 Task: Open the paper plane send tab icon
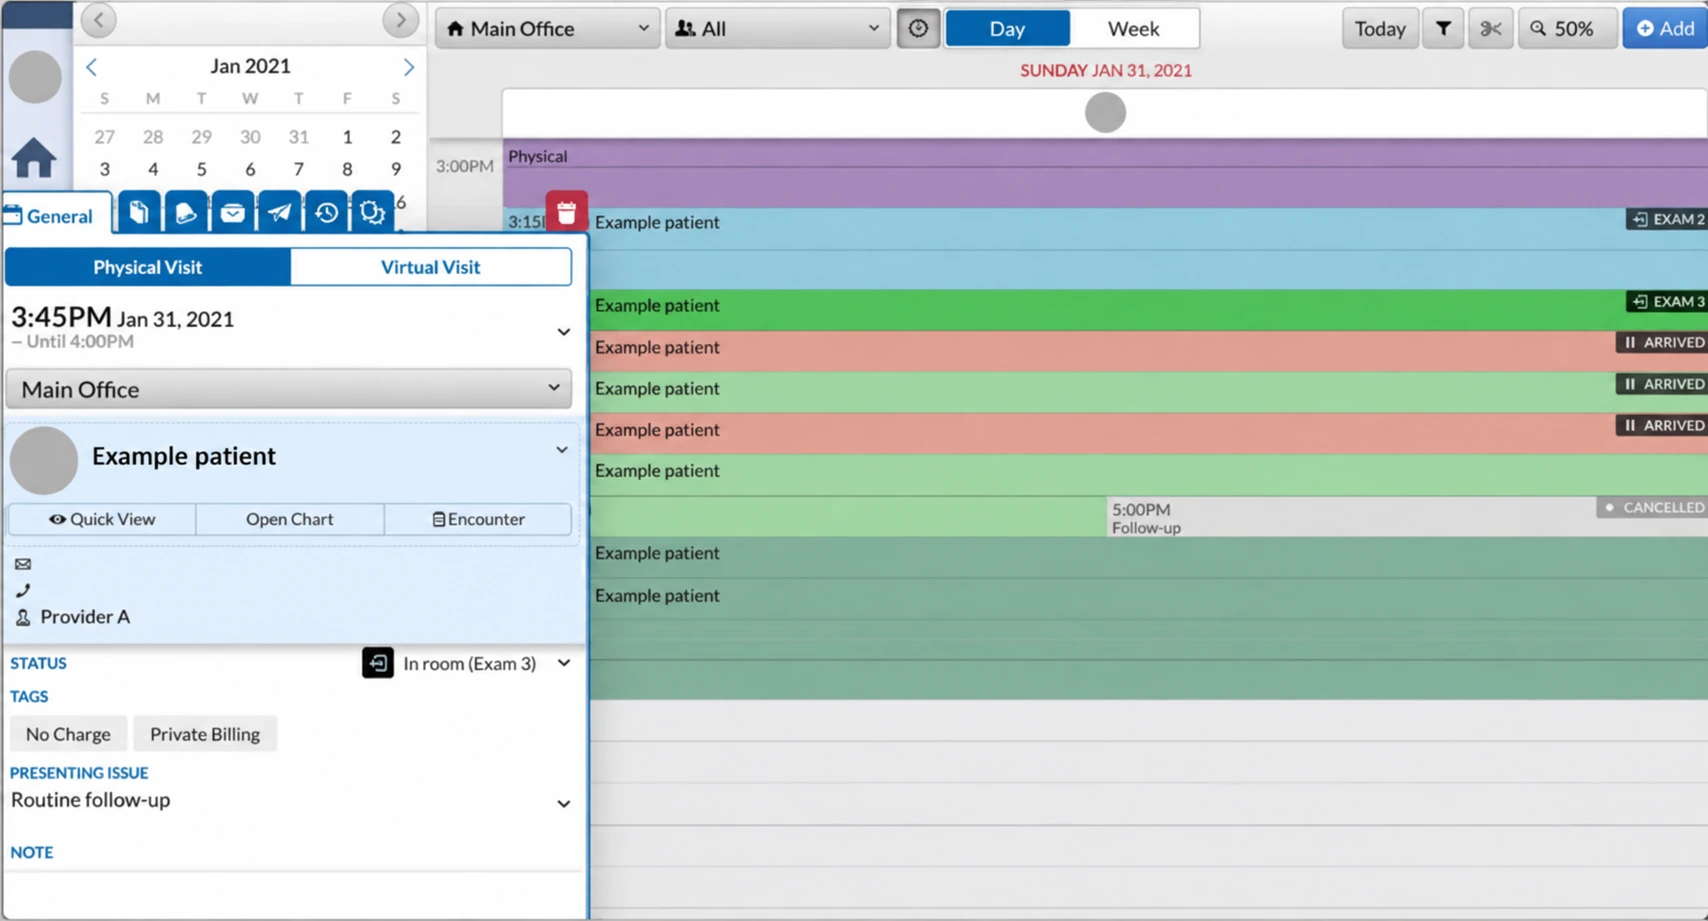pos(279,212)
